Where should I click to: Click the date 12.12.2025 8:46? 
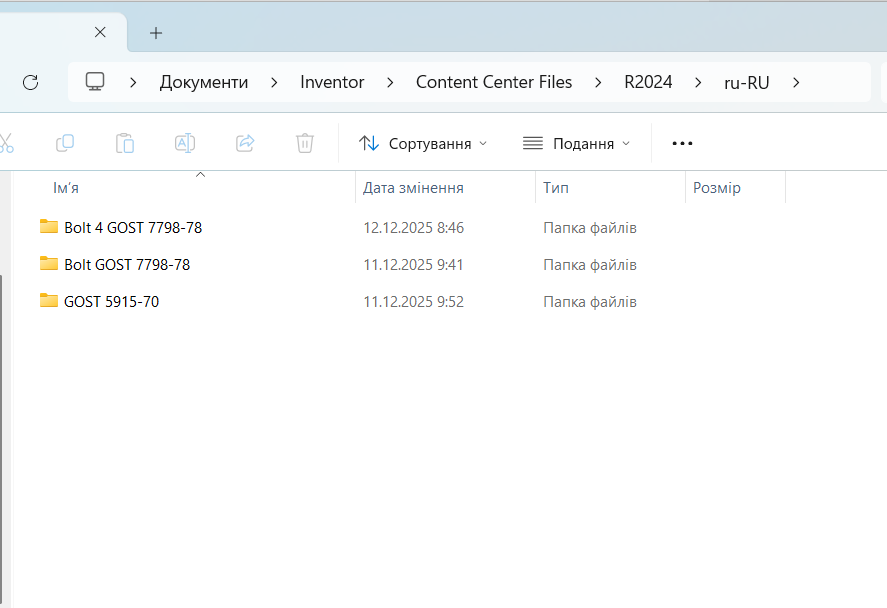coord(414,227)
